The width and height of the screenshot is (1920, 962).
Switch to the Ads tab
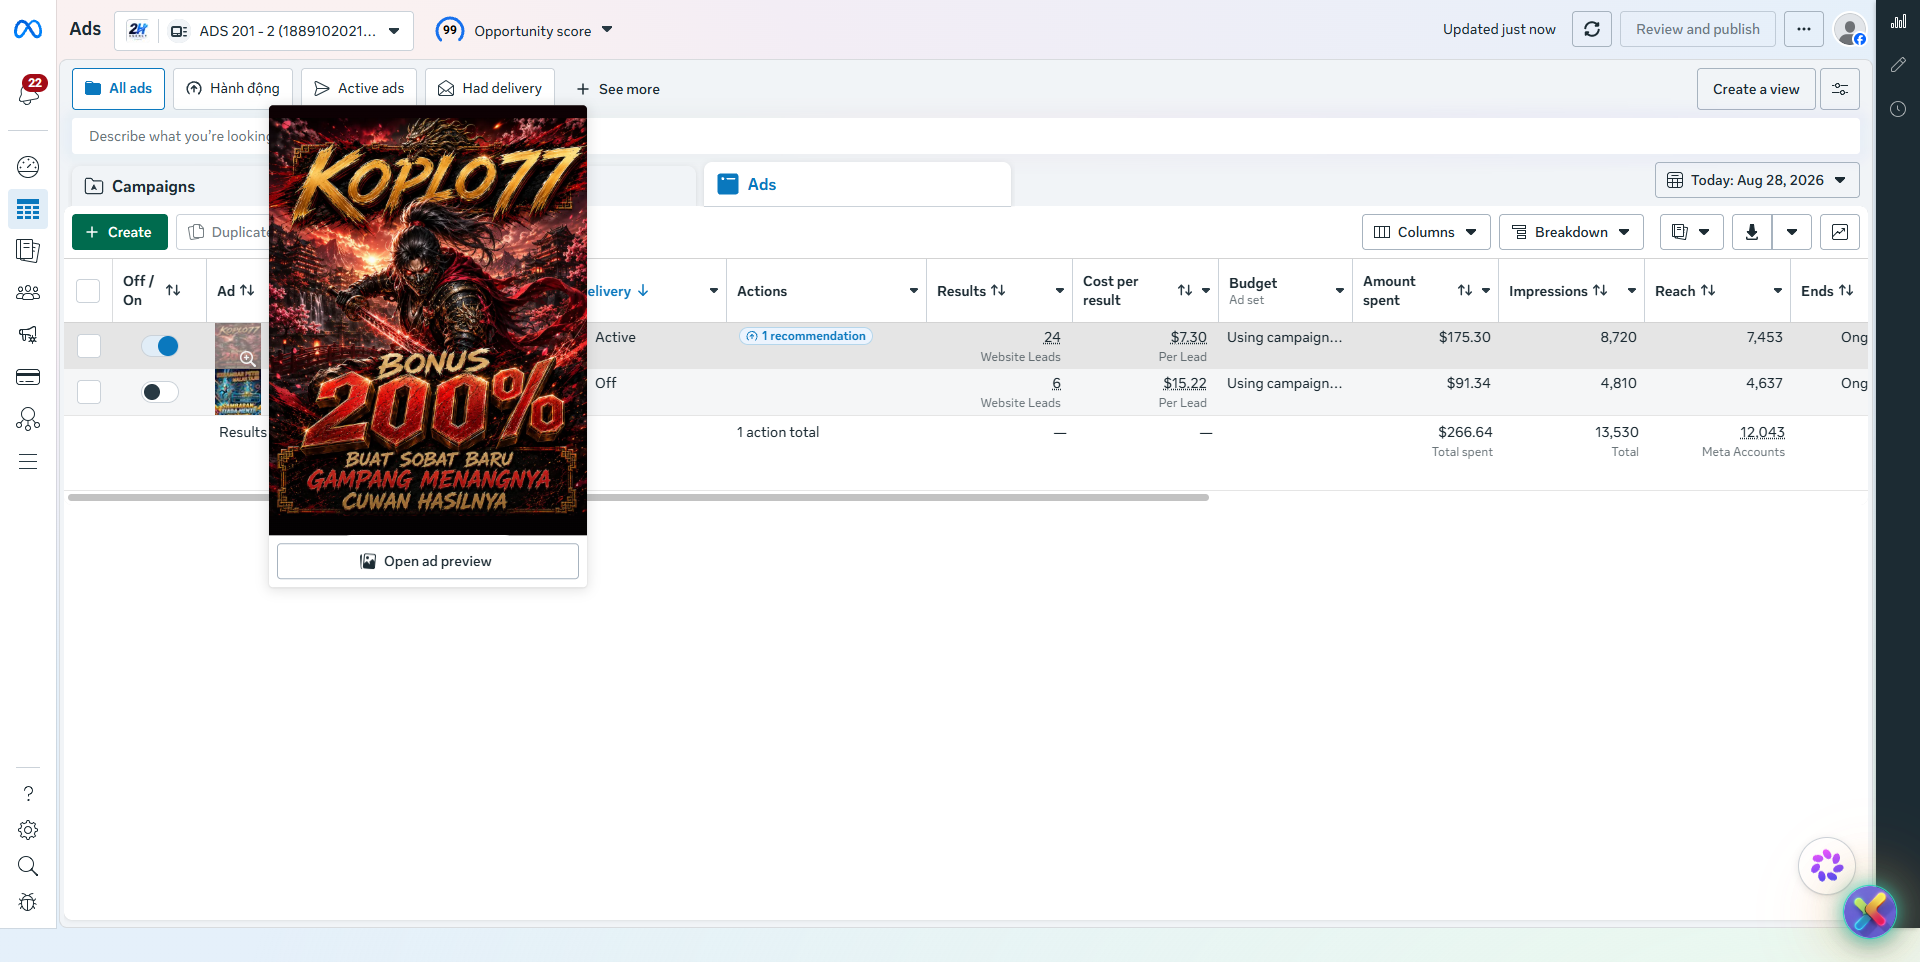point(857,185)
